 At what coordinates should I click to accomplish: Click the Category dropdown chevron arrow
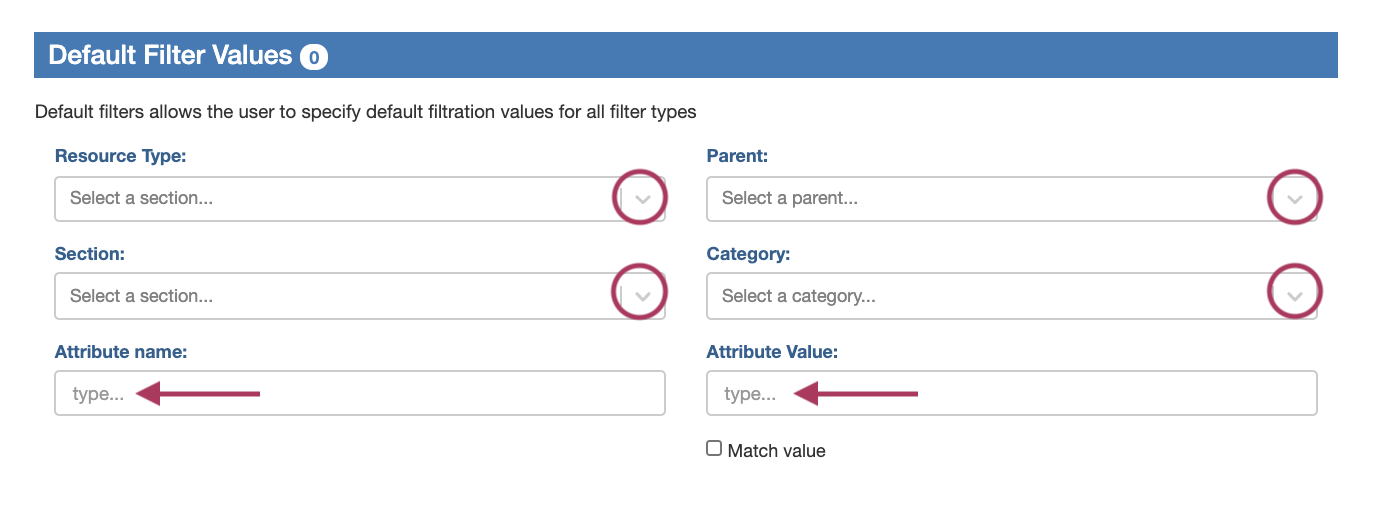[x=1295, y=296]
